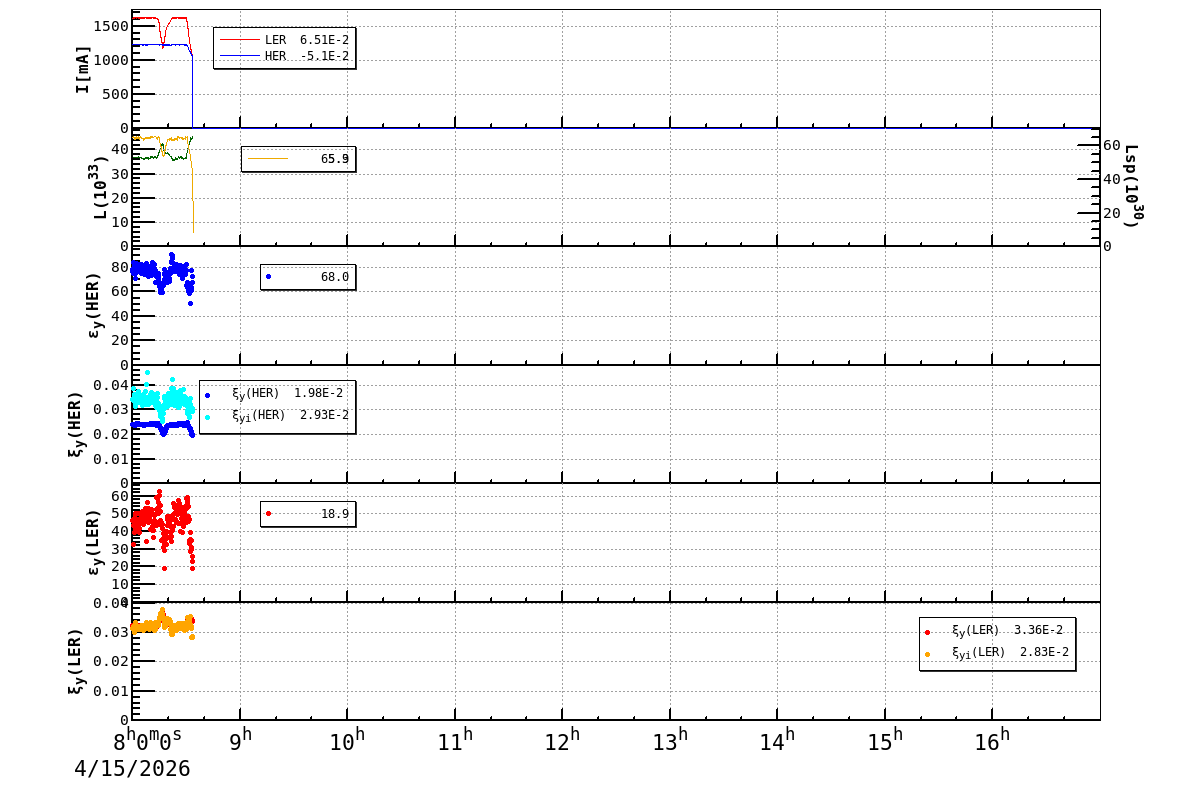Select the 18.9 legend value in the εy(LER) panel
Screen dimensions: 1200x798
tap(334, 514)
